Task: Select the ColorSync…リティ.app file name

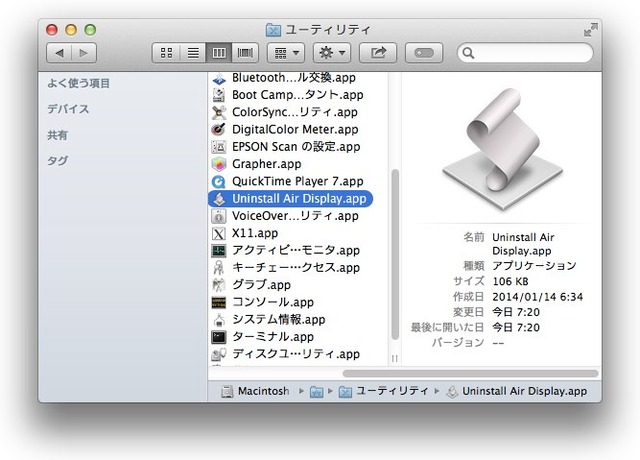Action: [x=295, y=112]
